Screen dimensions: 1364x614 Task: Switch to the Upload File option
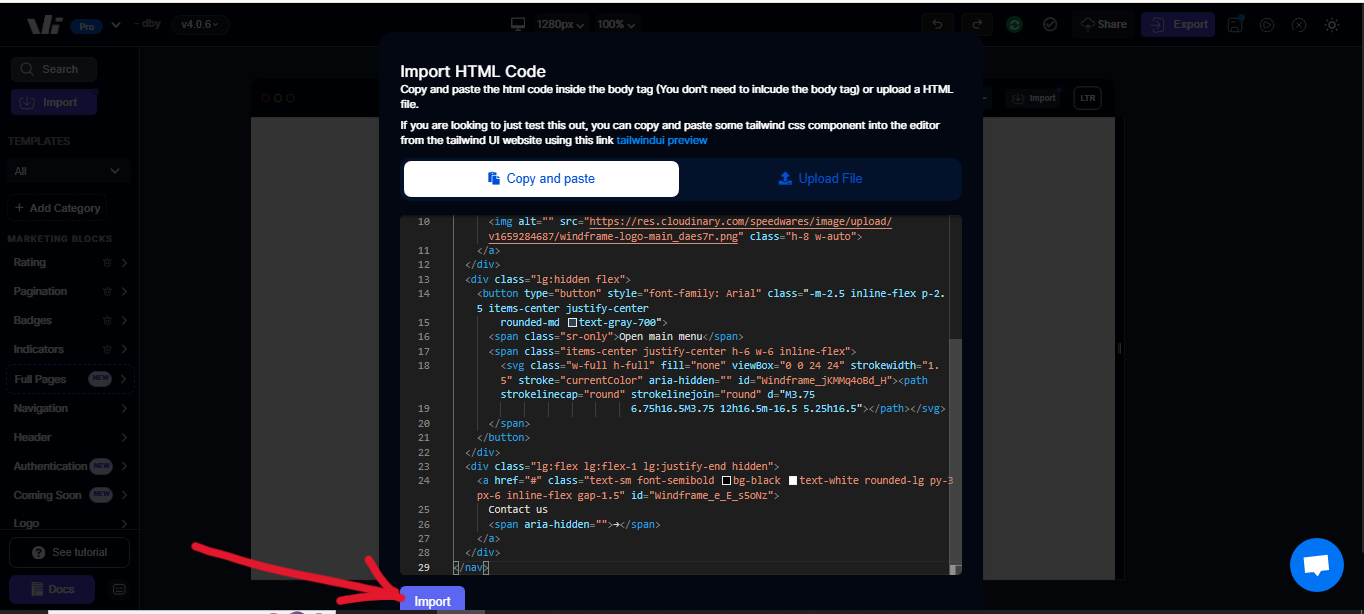tap(820, 178)
